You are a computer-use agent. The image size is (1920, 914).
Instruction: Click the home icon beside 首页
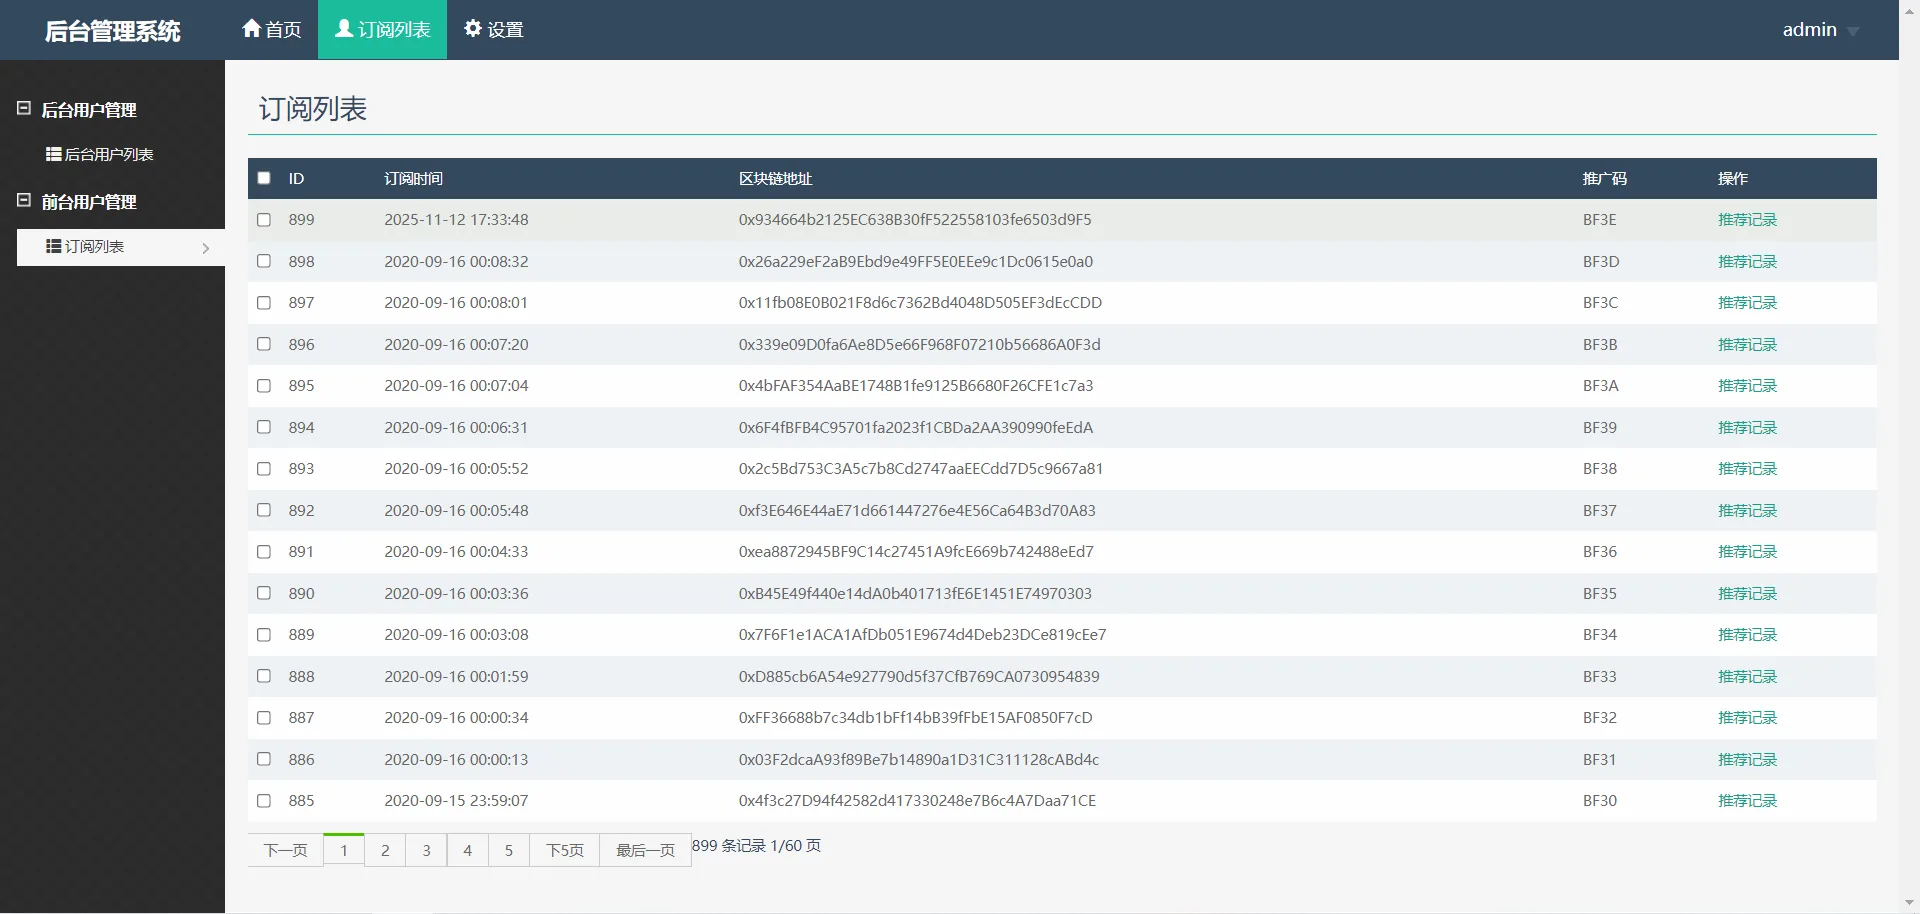(x=251, y=29)
